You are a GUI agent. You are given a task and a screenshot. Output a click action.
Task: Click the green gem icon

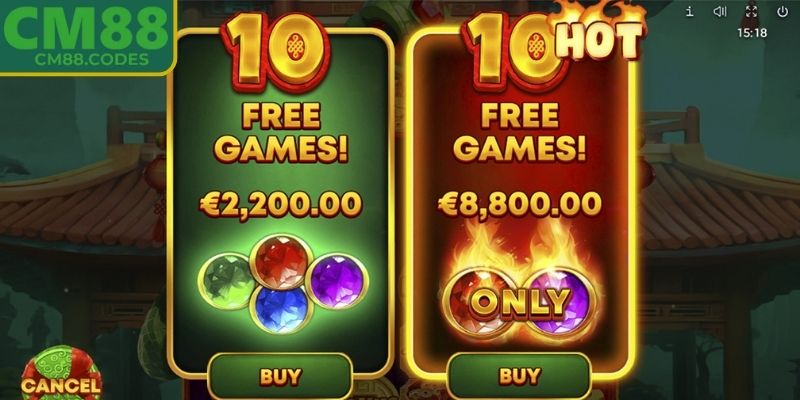pyautogui.click(x=226, y=281)
